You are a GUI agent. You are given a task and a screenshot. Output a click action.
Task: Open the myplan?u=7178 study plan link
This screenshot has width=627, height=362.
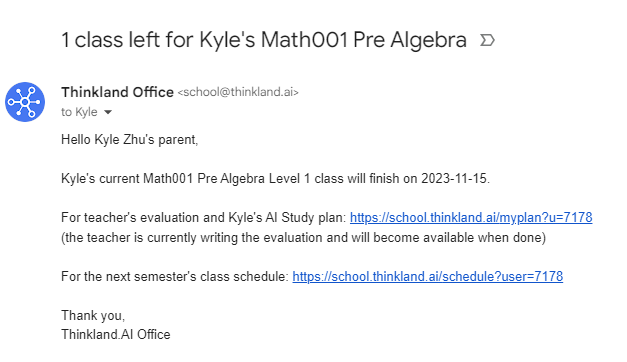coord(471,217)
